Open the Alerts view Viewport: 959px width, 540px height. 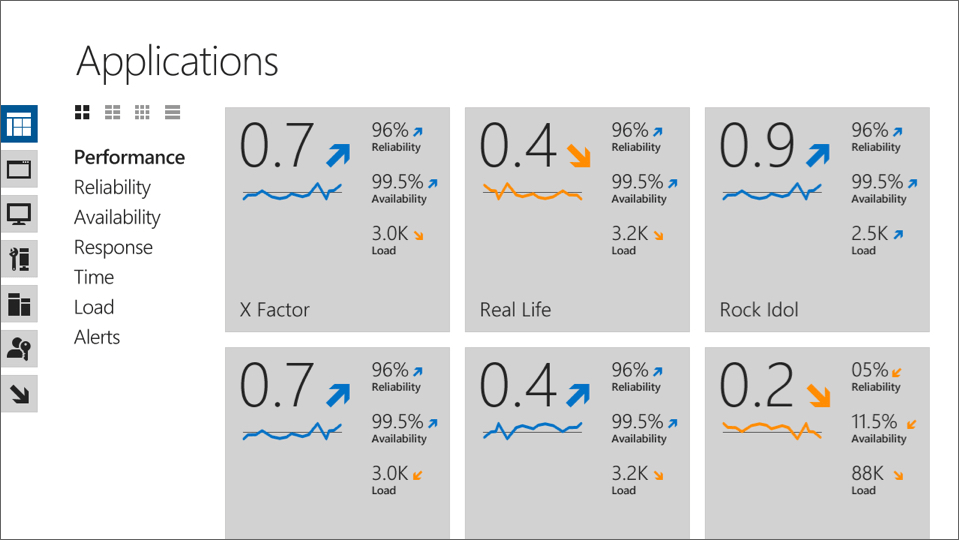coord(97,337)
